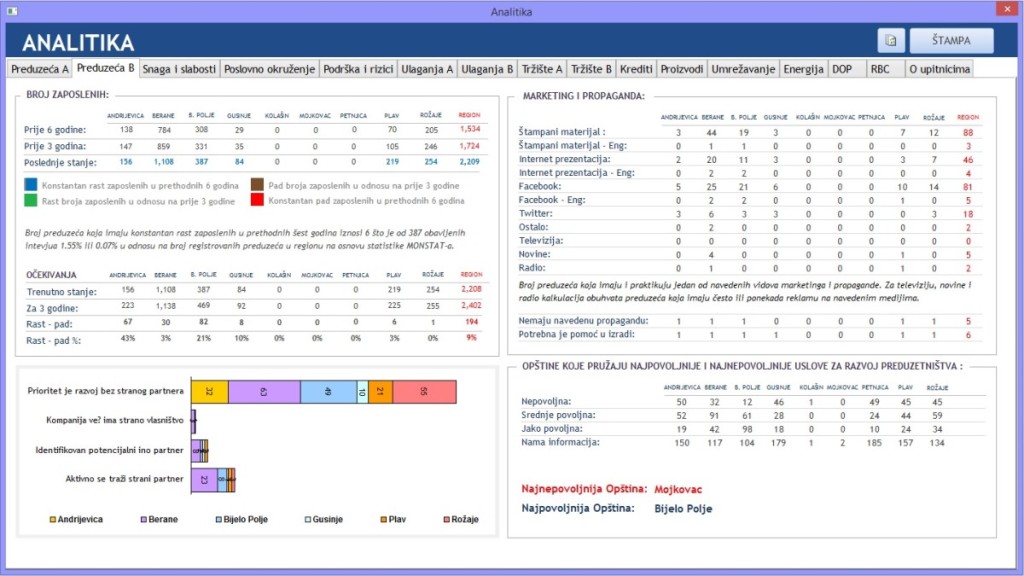Click the brown employee decline legend swatch
1024x576 pixels.
click(255, 186)
